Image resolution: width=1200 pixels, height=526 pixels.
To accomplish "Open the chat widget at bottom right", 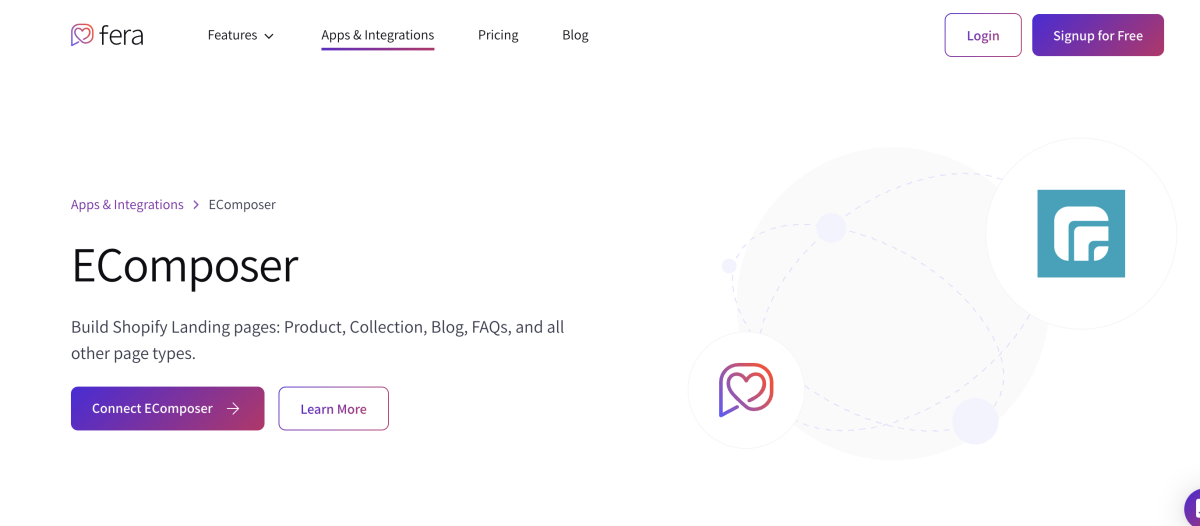I will [1192, 507].
